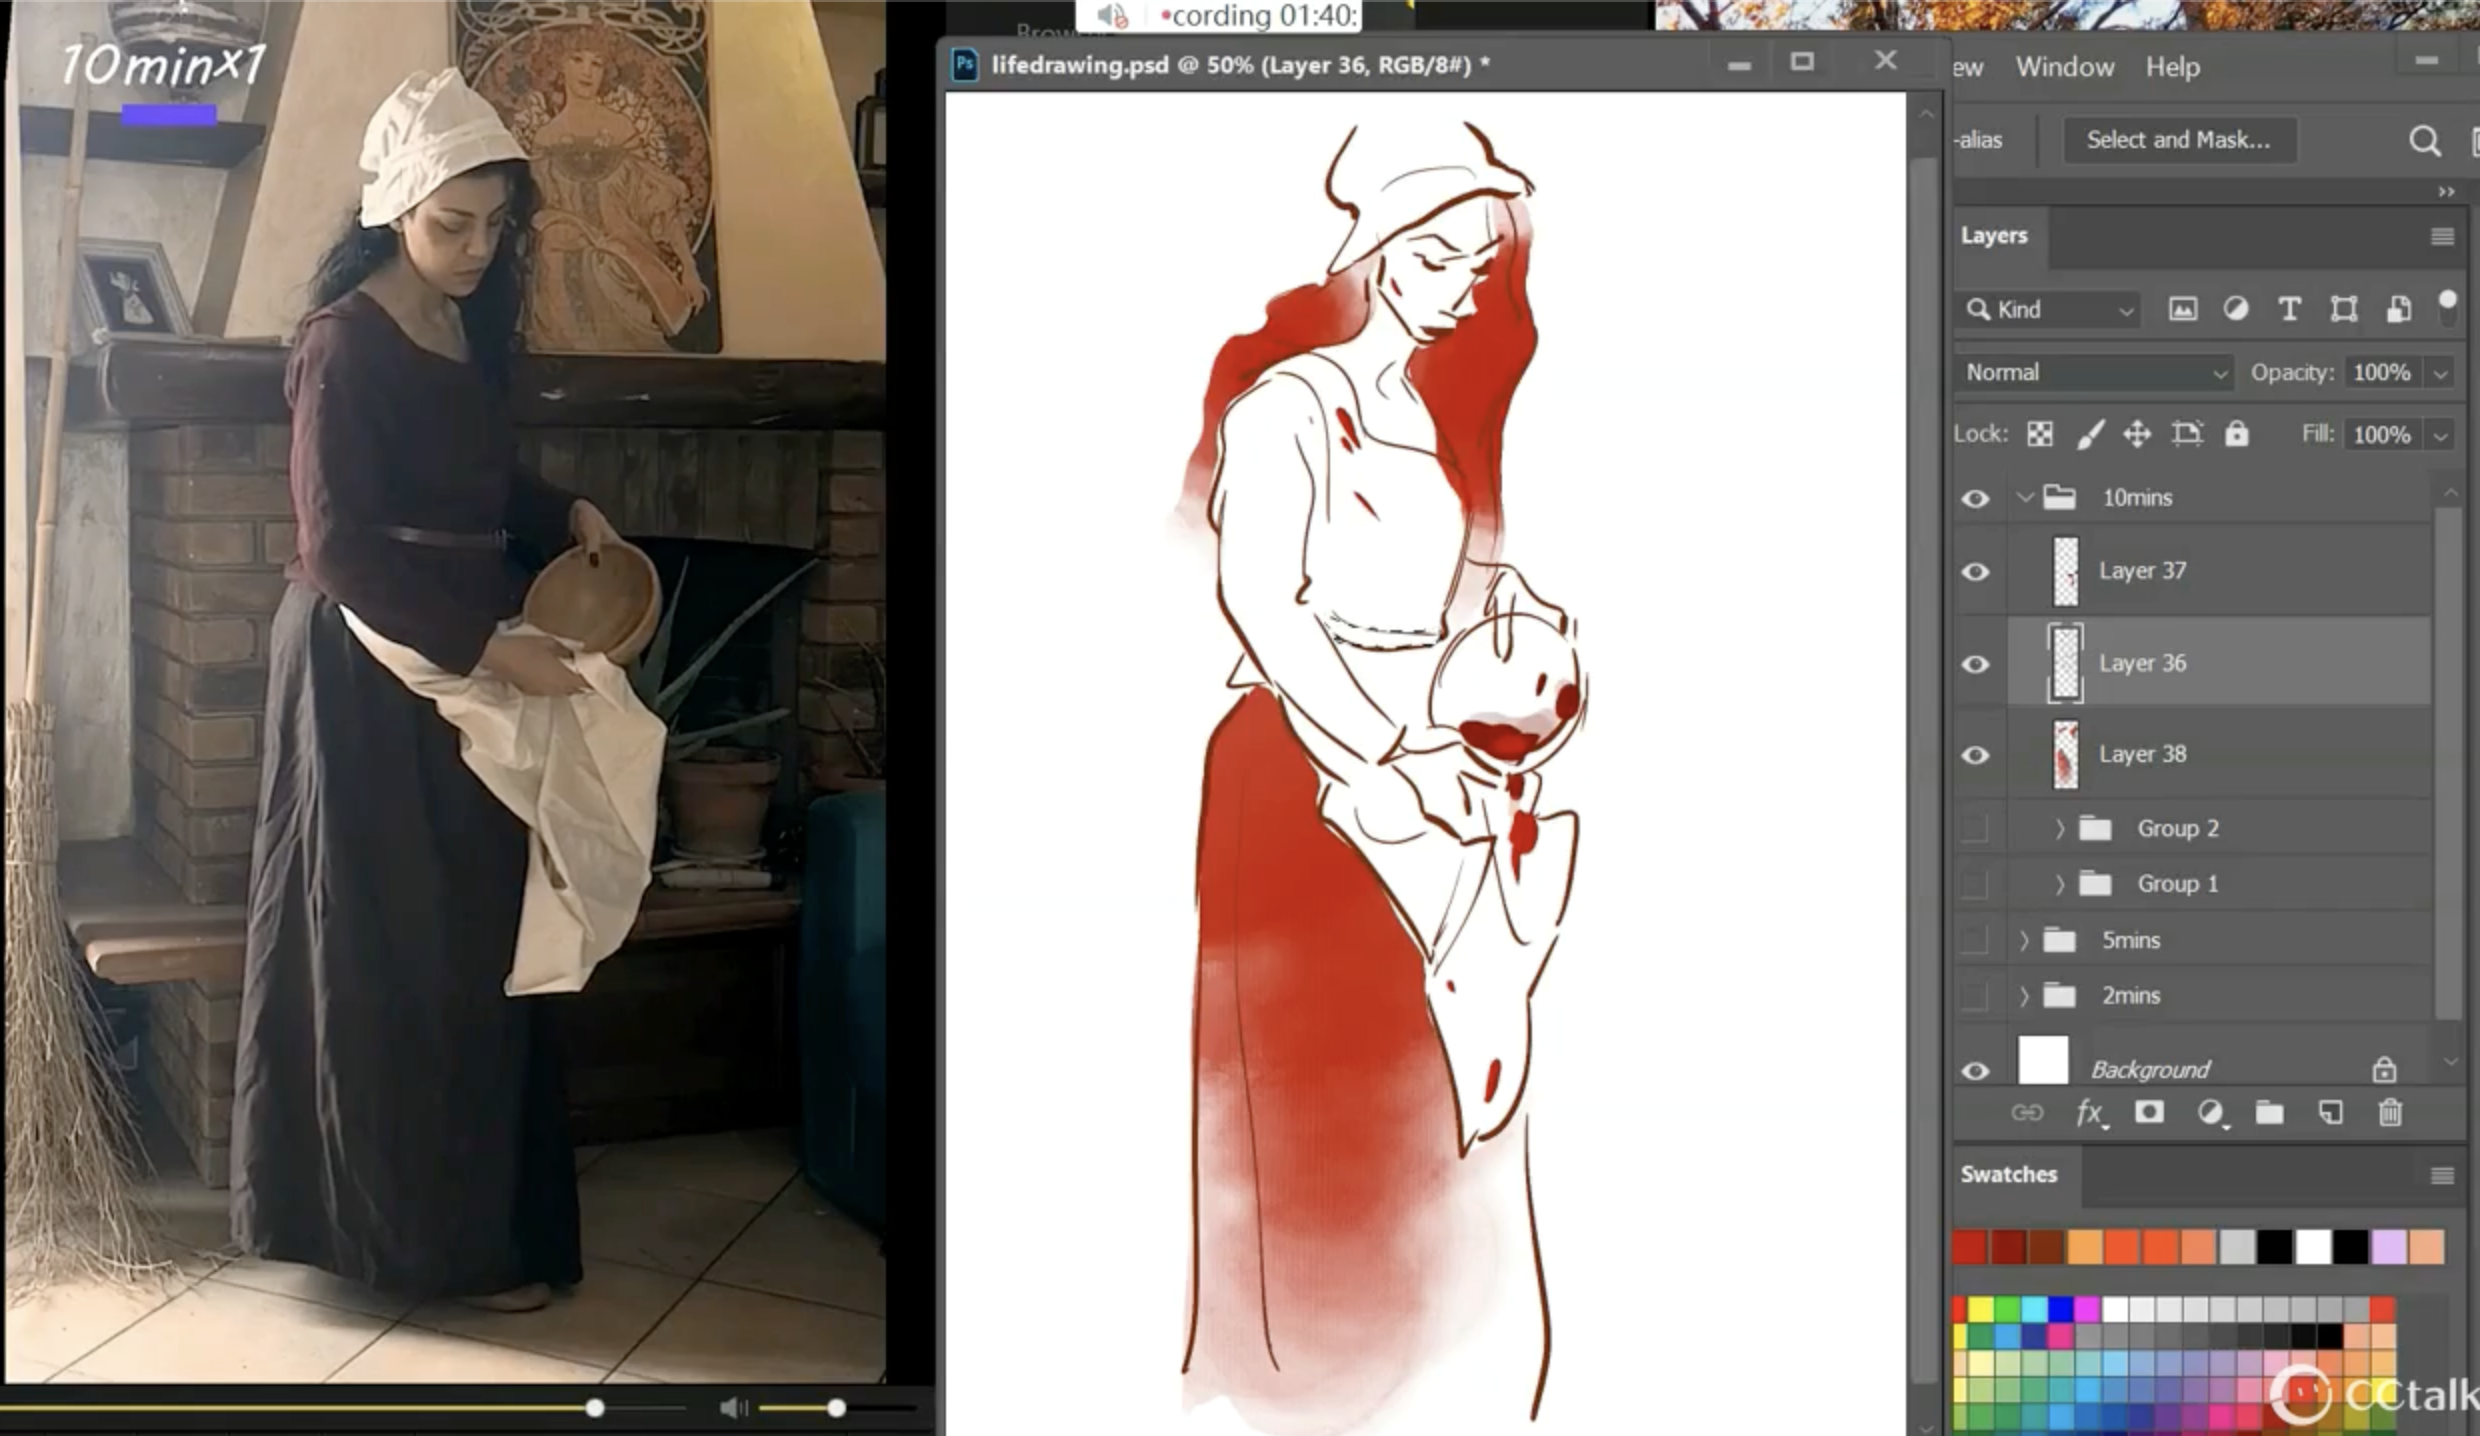
Task: Click the new adjustment layer icon
Action: point(2210,1113)
